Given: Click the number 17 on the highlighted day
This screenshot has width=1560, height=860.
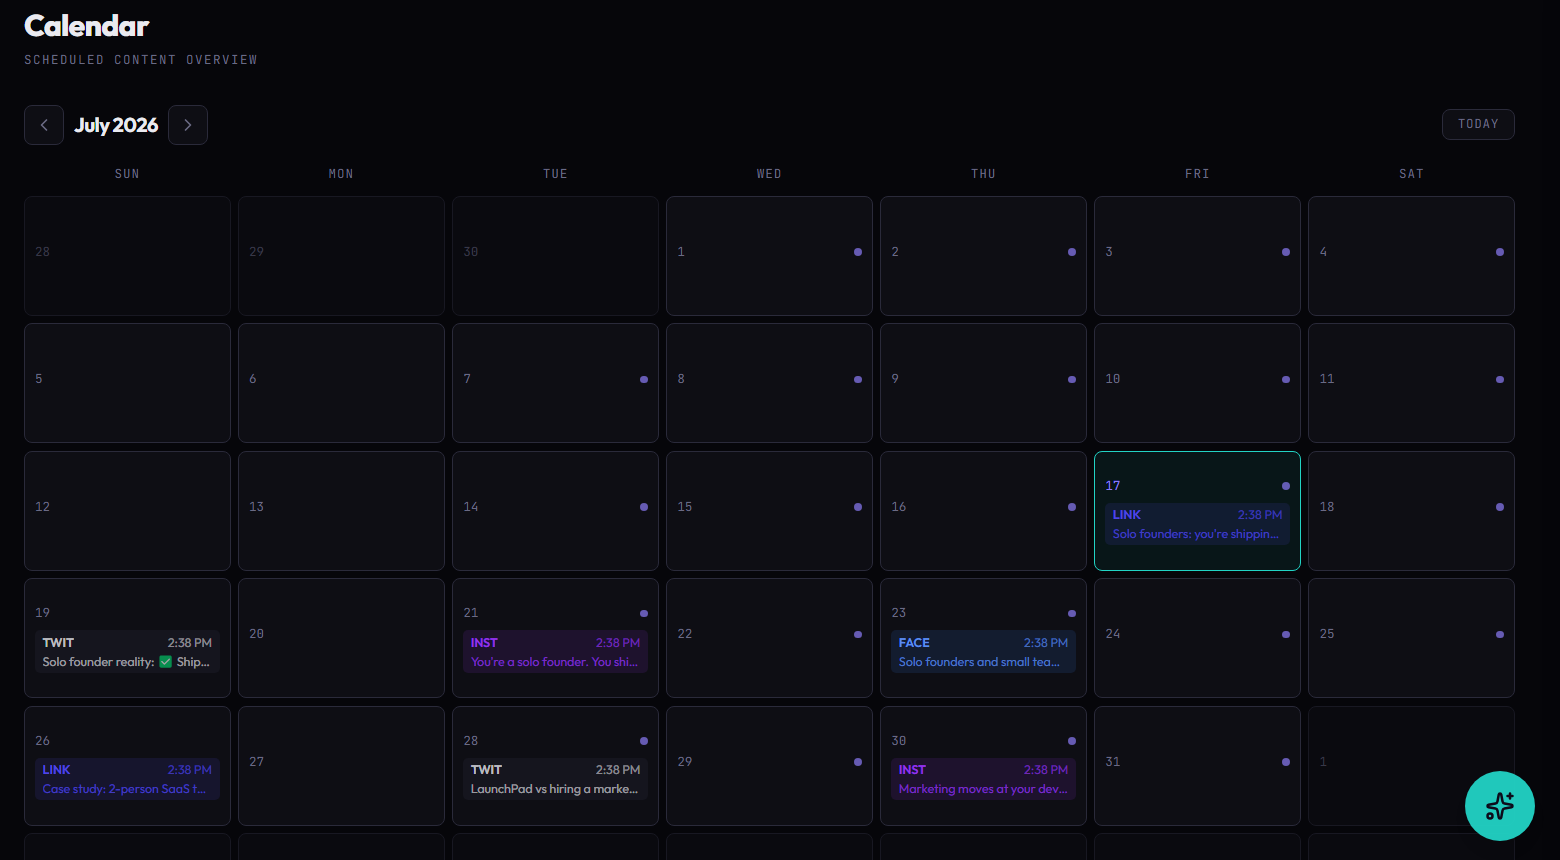Looking at the screenshot, I should (x=1113, y=486).
